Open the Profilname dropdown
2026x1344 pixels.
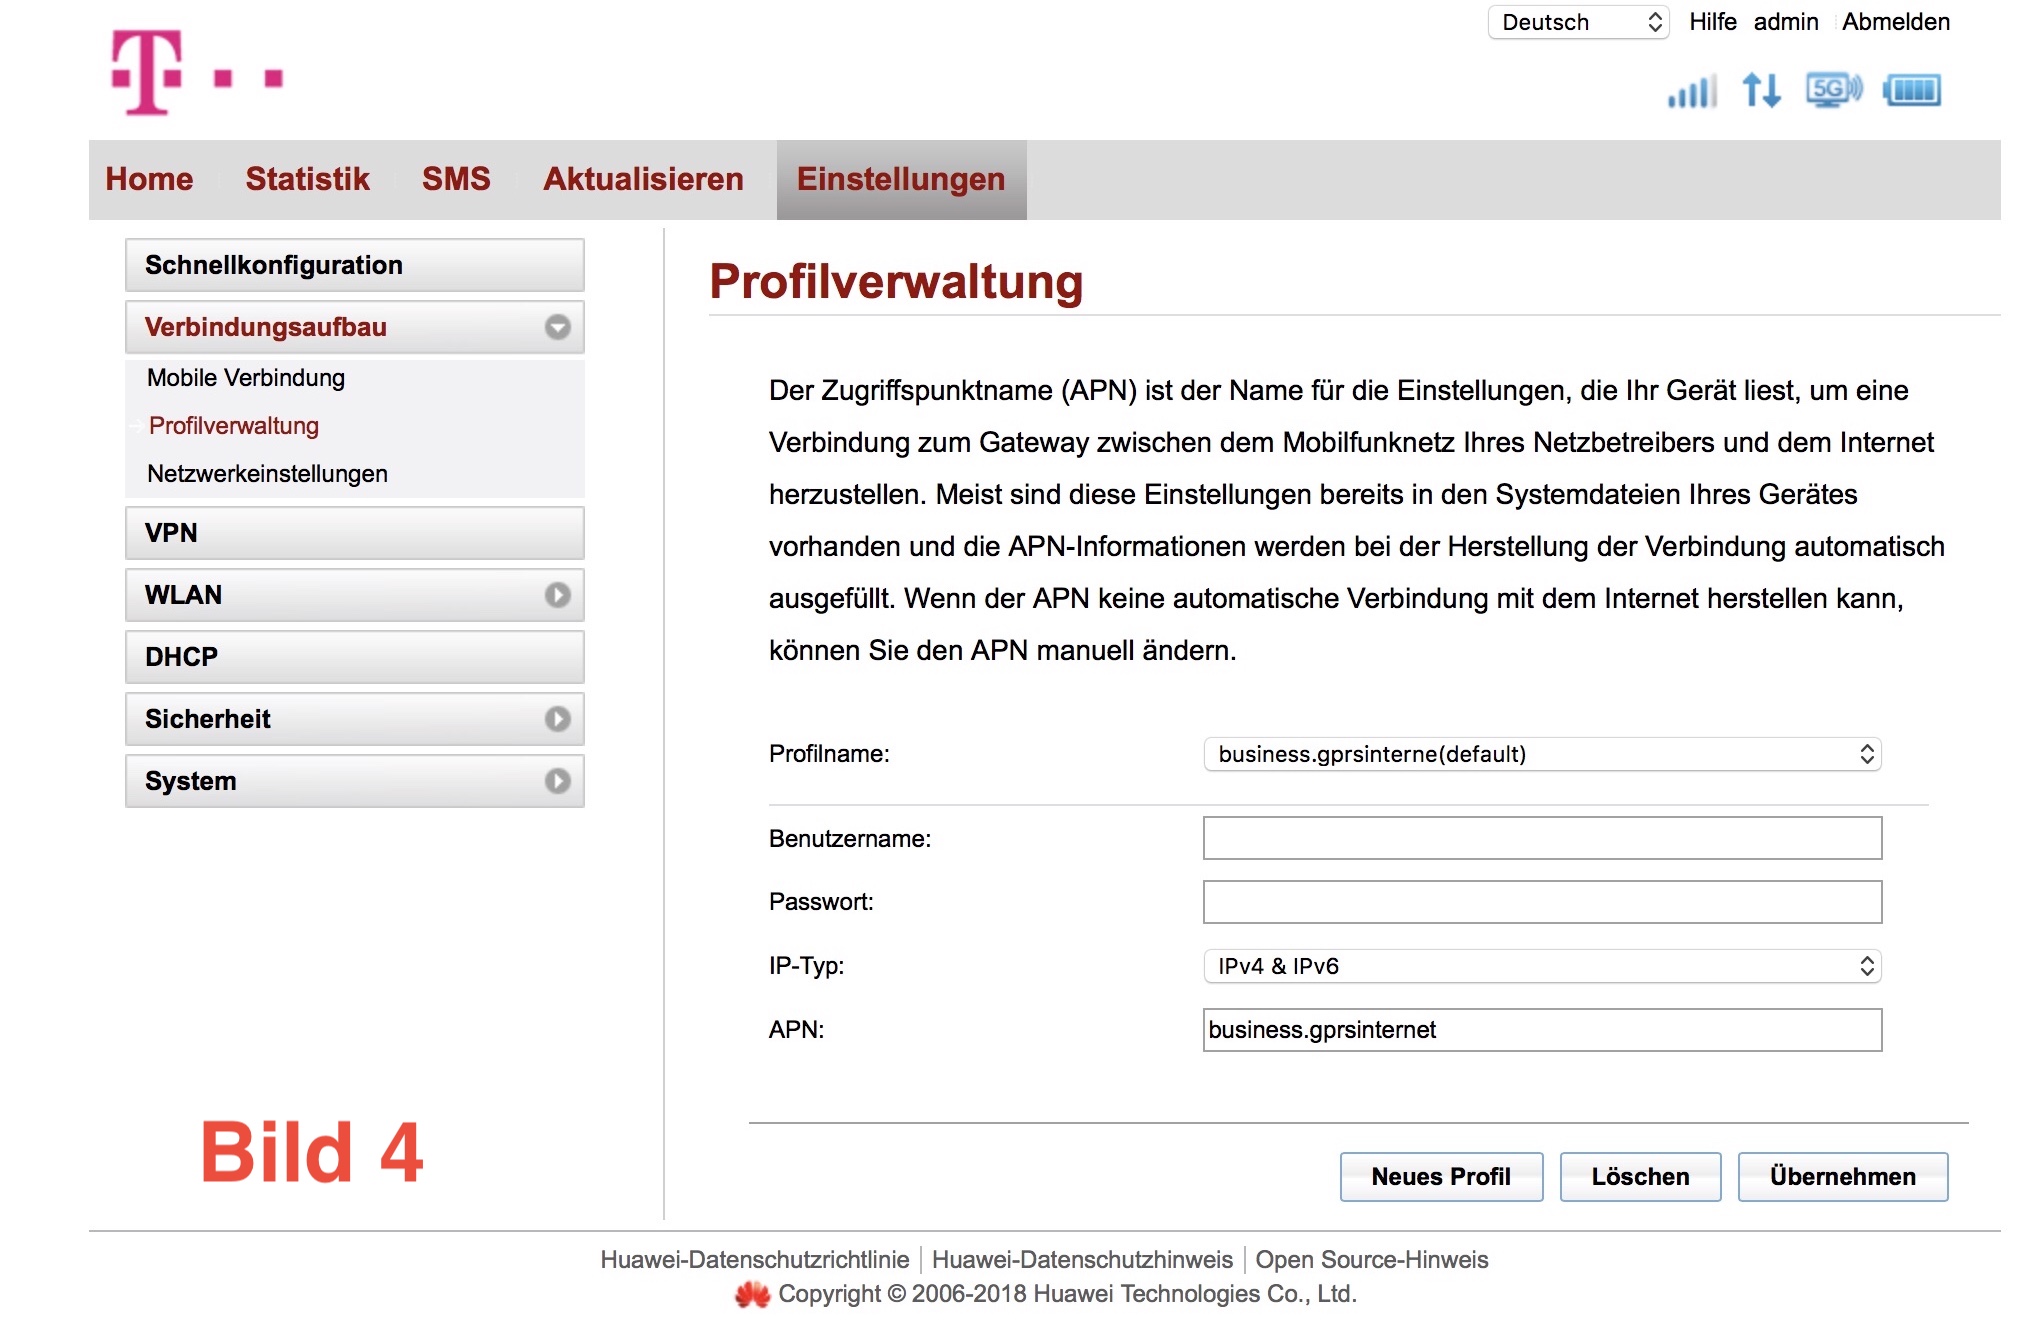(x=1542, y=754)
